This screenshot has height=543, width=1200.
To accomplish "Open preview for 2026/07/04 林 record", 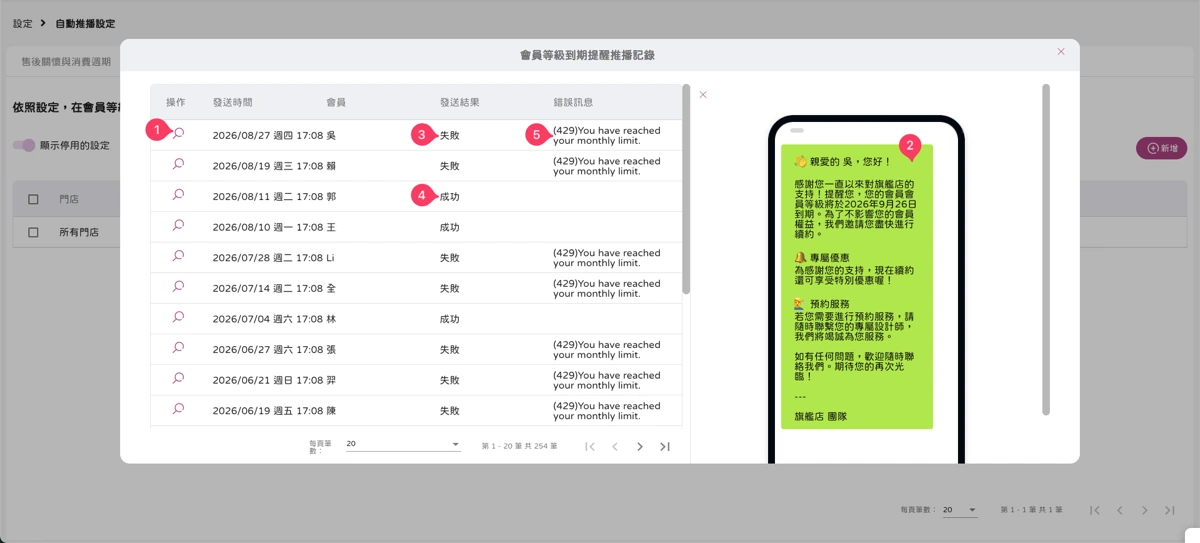I will (178, 318).
